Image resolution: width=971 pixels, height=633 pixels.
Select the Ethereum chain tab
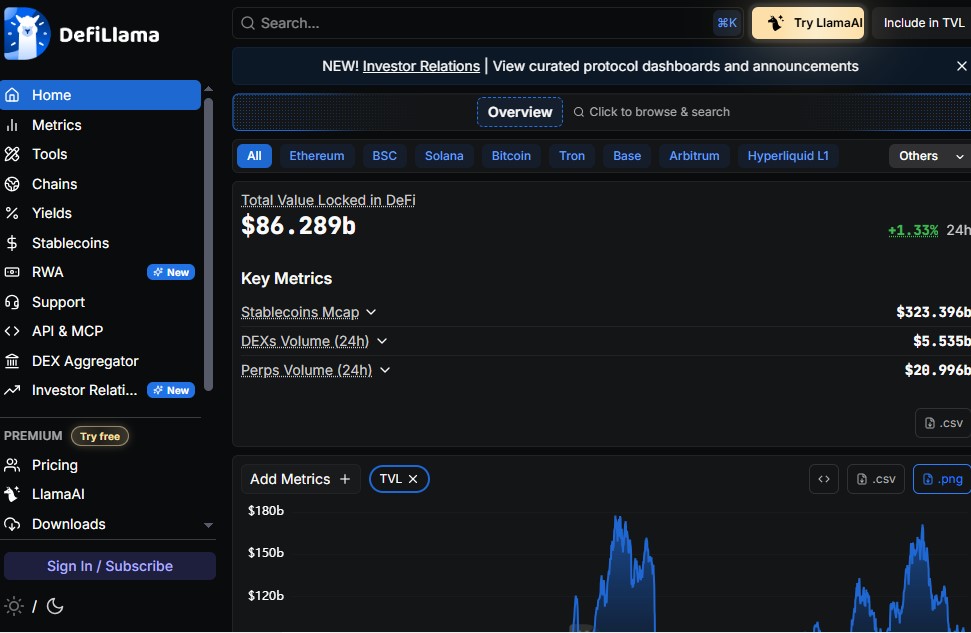click(316, 156)
